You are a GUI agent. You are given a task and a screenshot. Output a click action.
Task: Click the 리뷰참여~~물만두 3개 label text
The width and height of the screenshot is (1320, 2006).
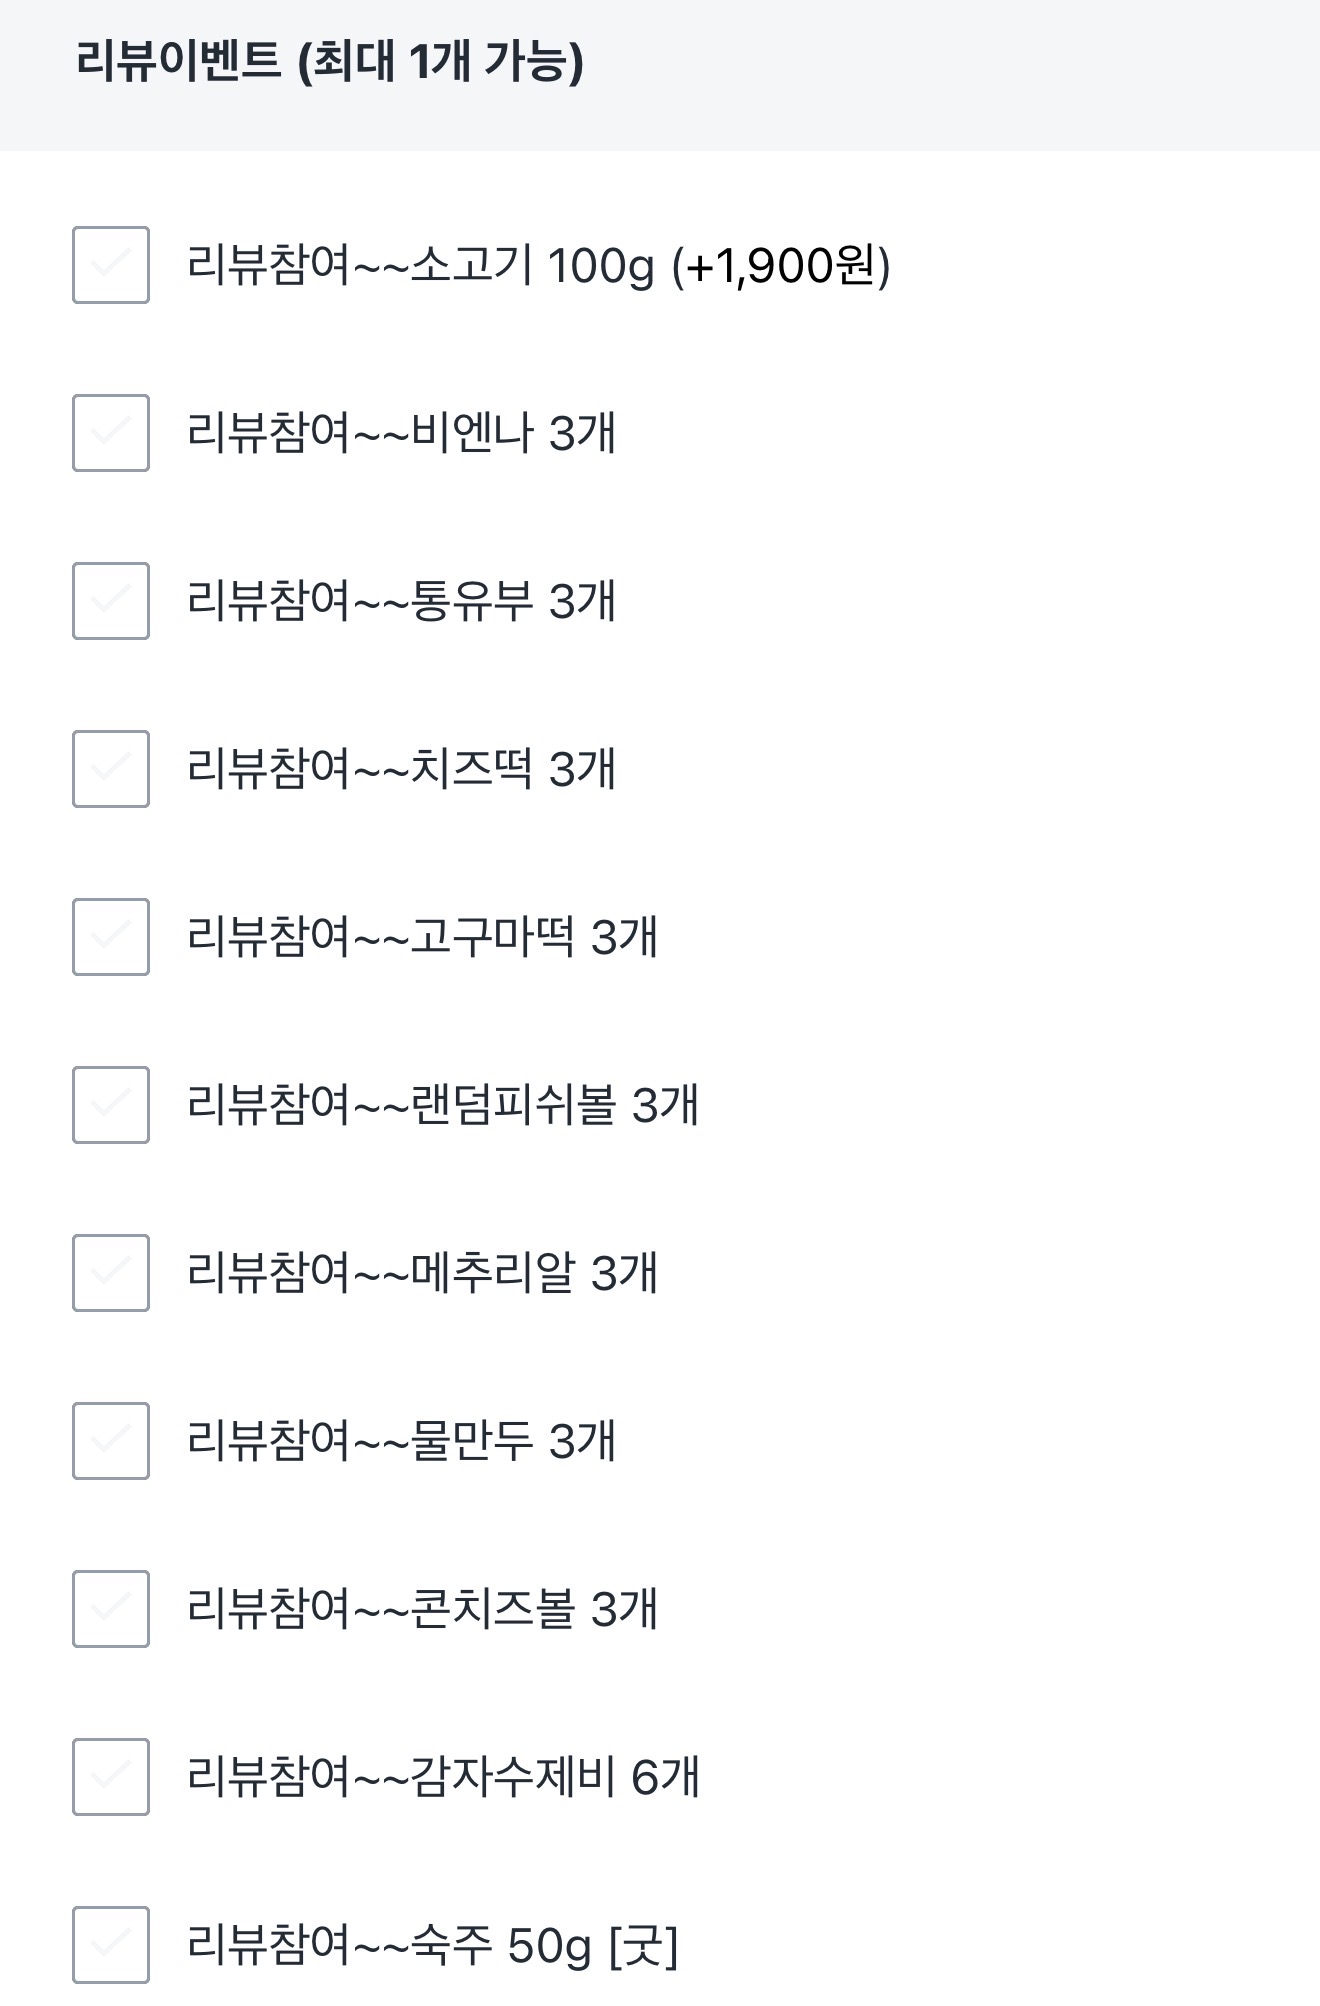[x=401, y=1442]
